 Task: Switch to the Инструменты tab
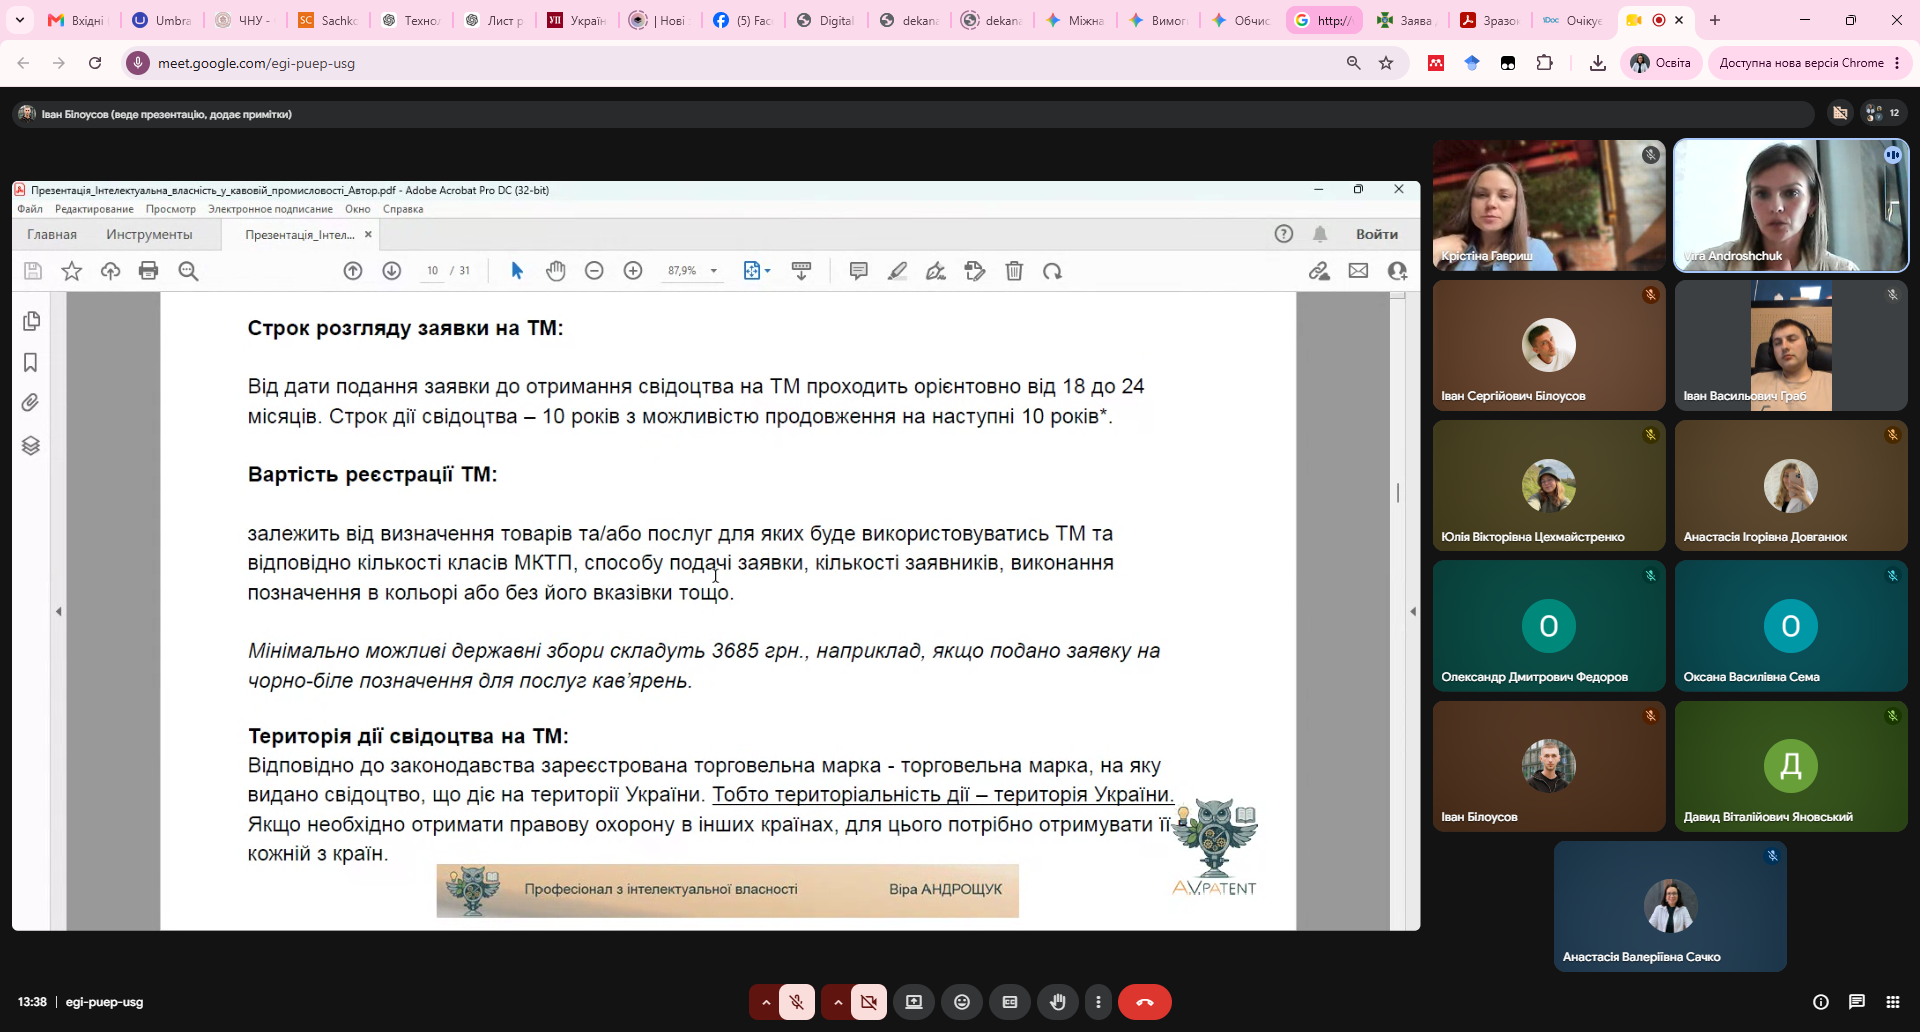(149, 234)
